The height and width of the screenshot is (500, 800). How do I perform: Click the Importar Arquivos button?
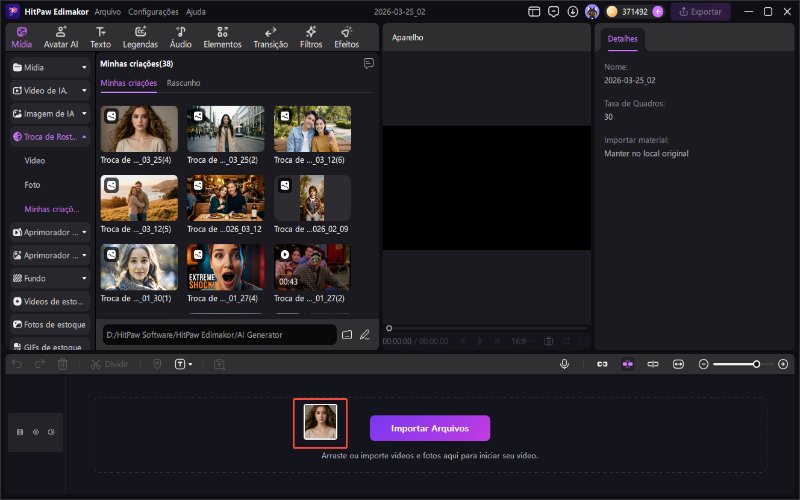click(430, 428)
